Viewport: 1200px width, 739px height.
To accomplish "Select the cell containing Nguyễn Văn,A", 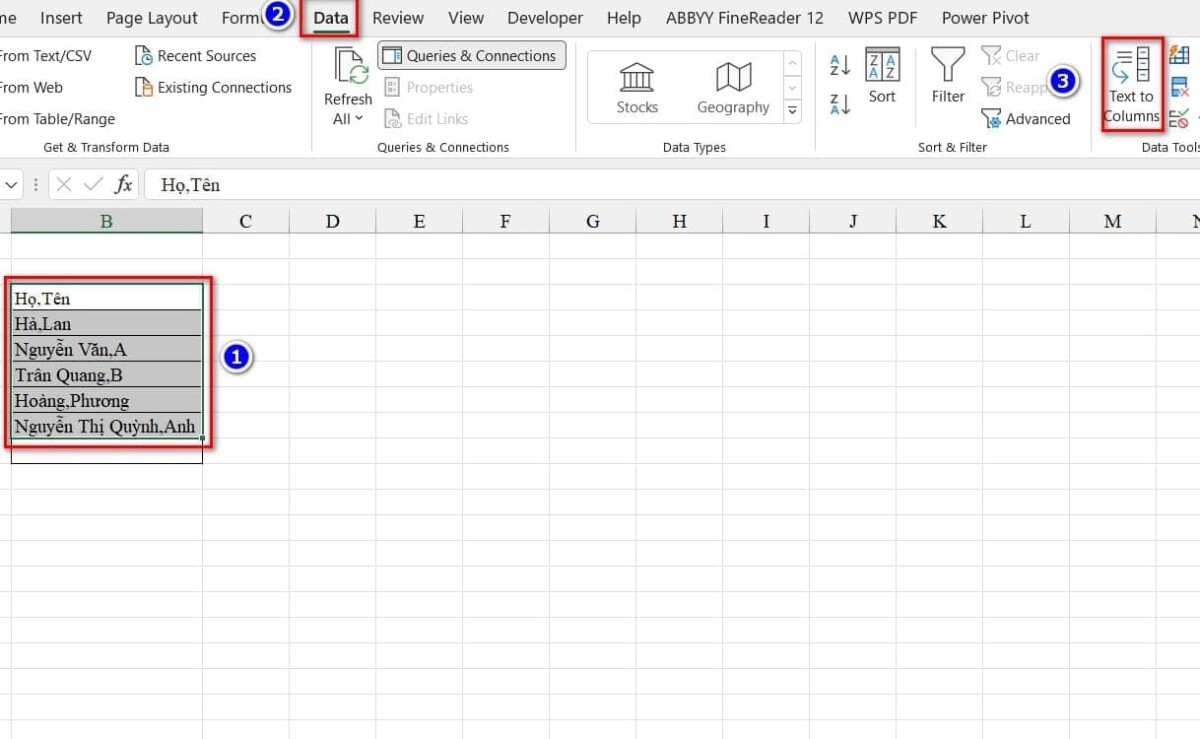I will [x=105, y=349].
